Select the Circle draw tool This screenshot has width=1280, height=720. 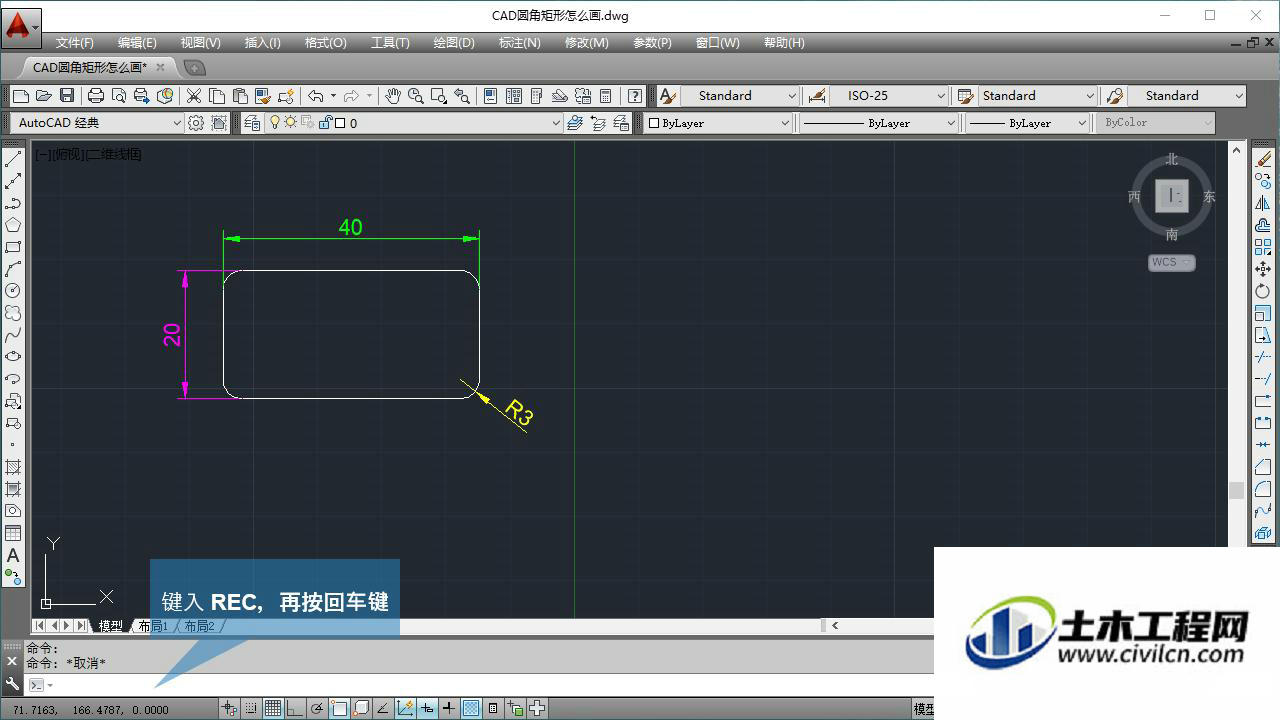click(x=13, y=291)
